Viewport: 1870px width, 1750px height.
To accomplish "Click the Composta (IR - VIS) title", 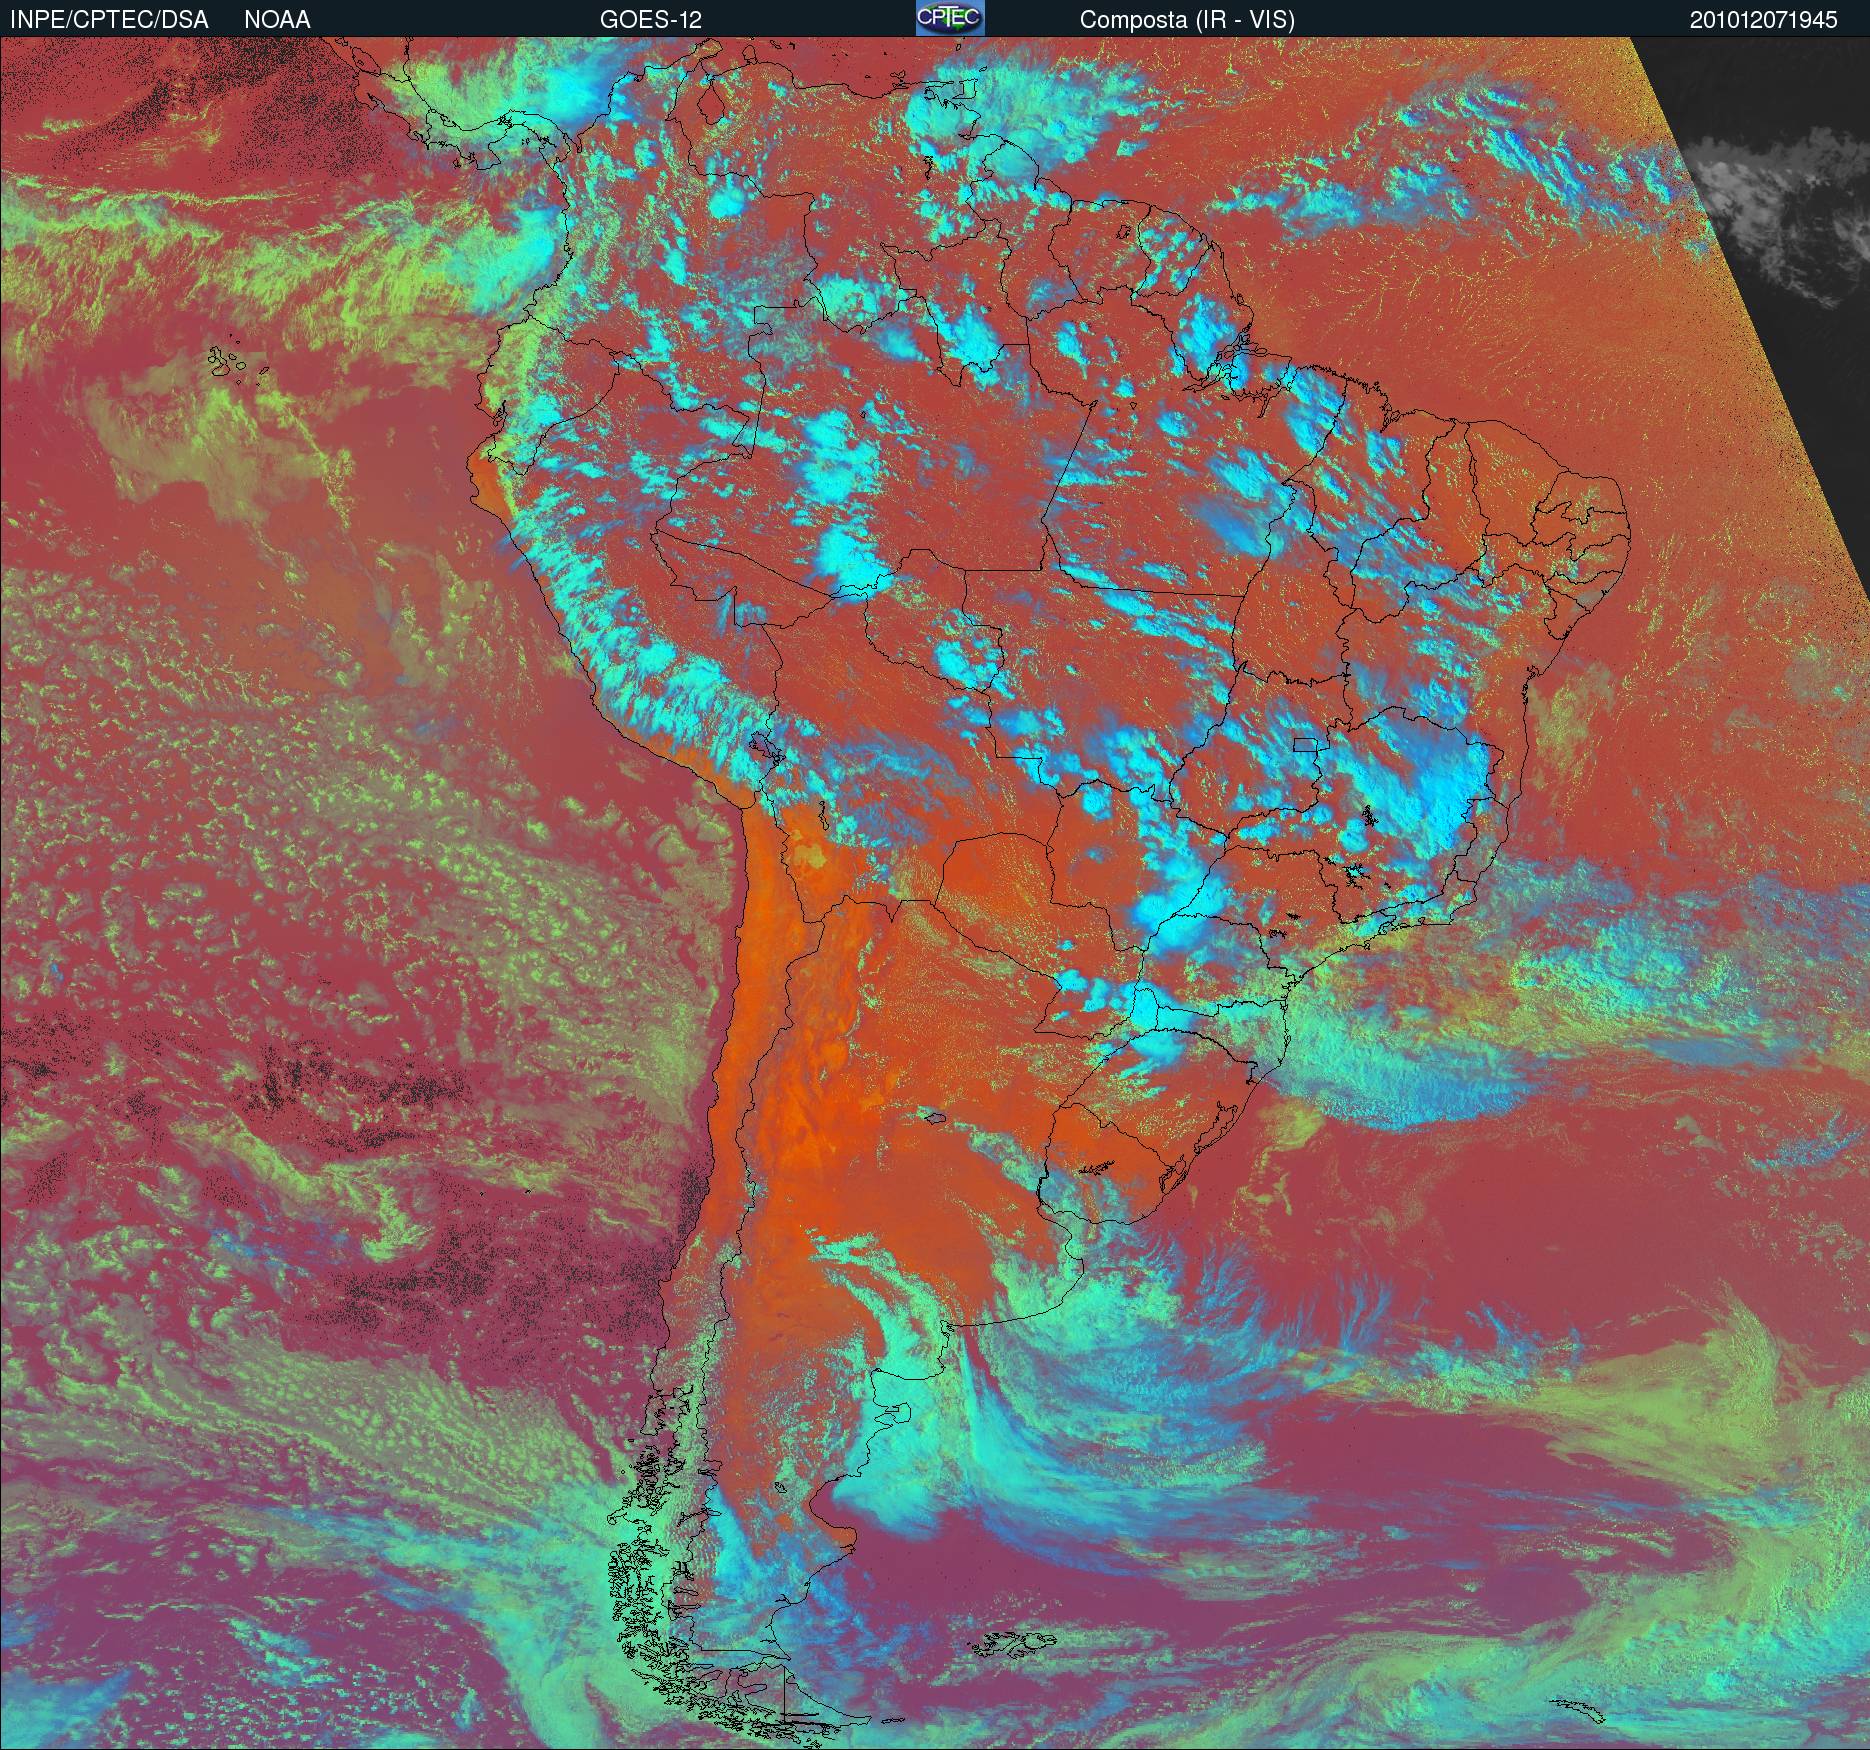I will point(1187,20).
